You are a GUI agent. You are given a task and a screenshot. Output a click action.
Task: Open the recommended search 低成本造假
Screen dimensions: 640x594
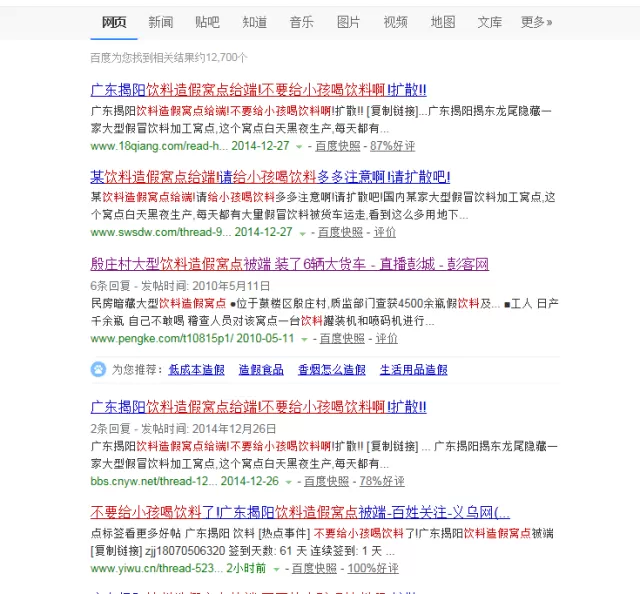point(197,370)
